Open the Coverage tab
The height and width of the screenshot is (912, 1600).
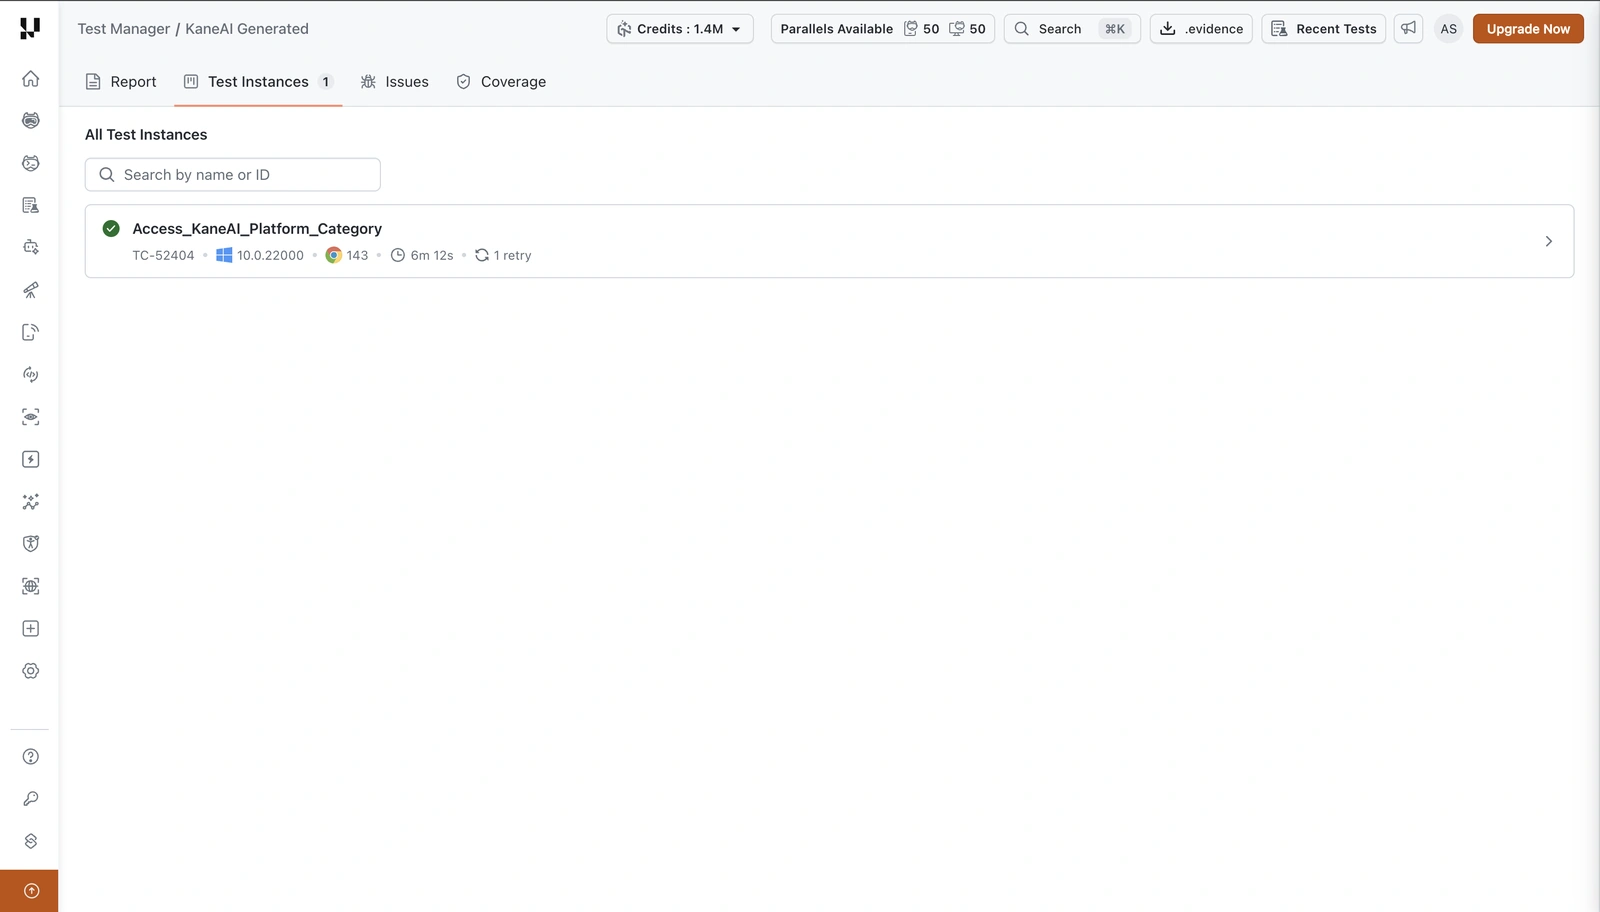click(501, 82)
